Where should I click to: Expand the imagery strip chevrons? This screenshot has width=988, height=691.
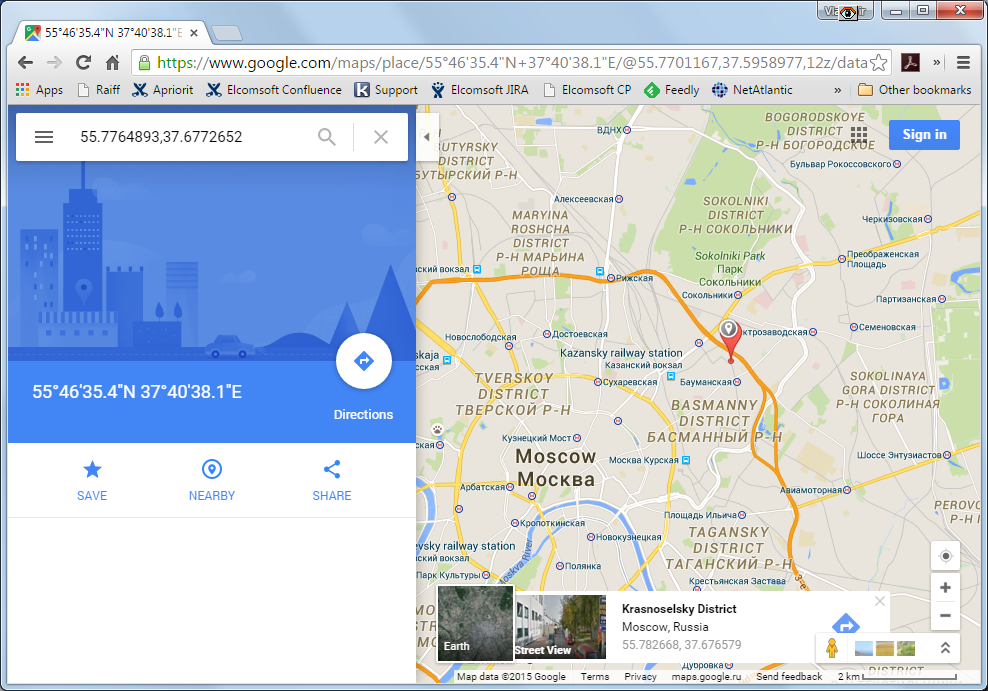coord(945,648)
